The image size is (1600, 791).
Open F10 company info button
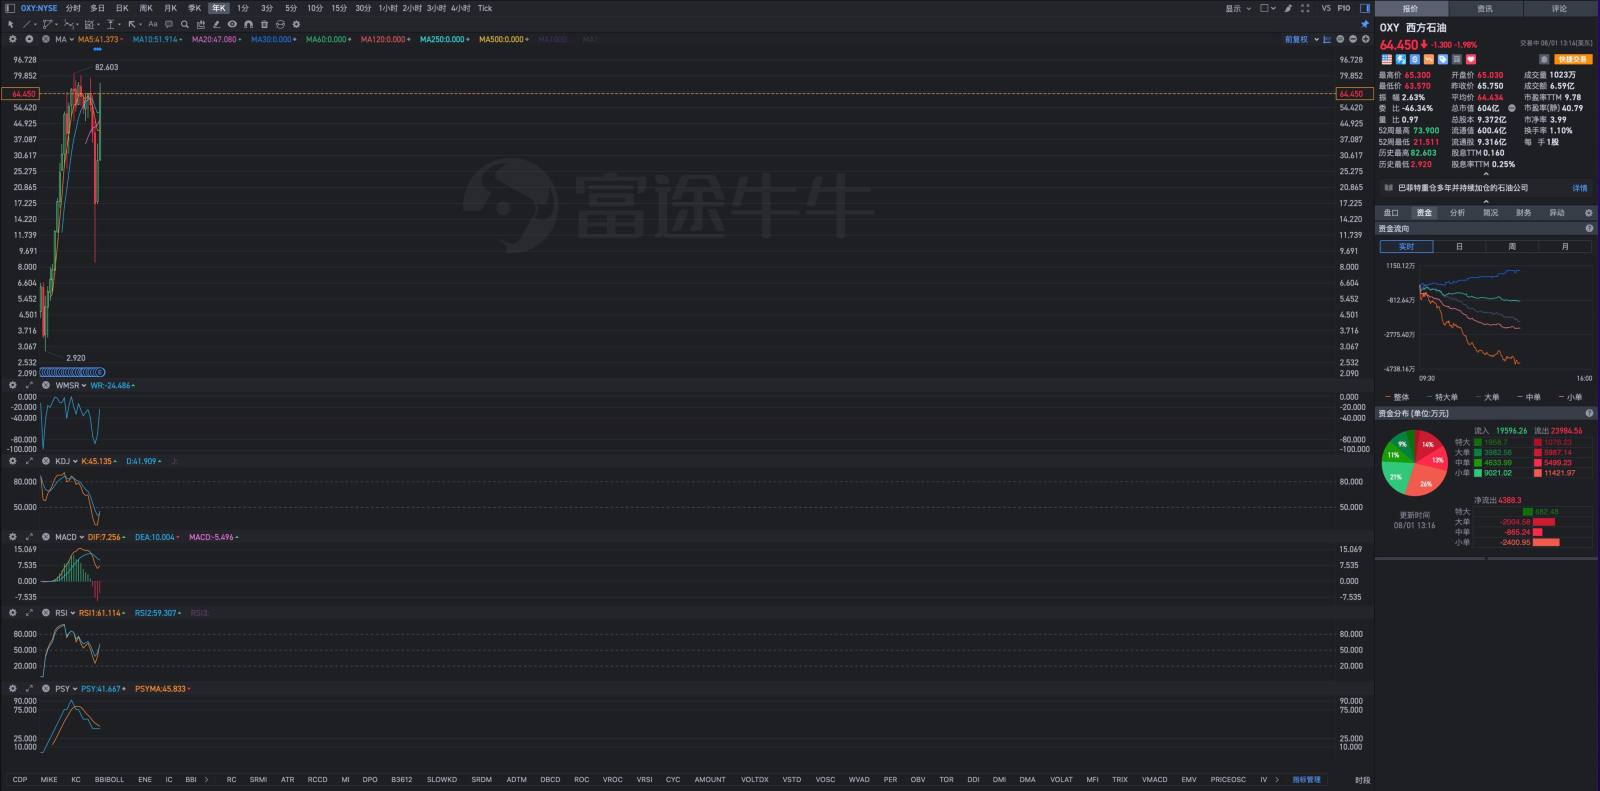coord(1344,8)
